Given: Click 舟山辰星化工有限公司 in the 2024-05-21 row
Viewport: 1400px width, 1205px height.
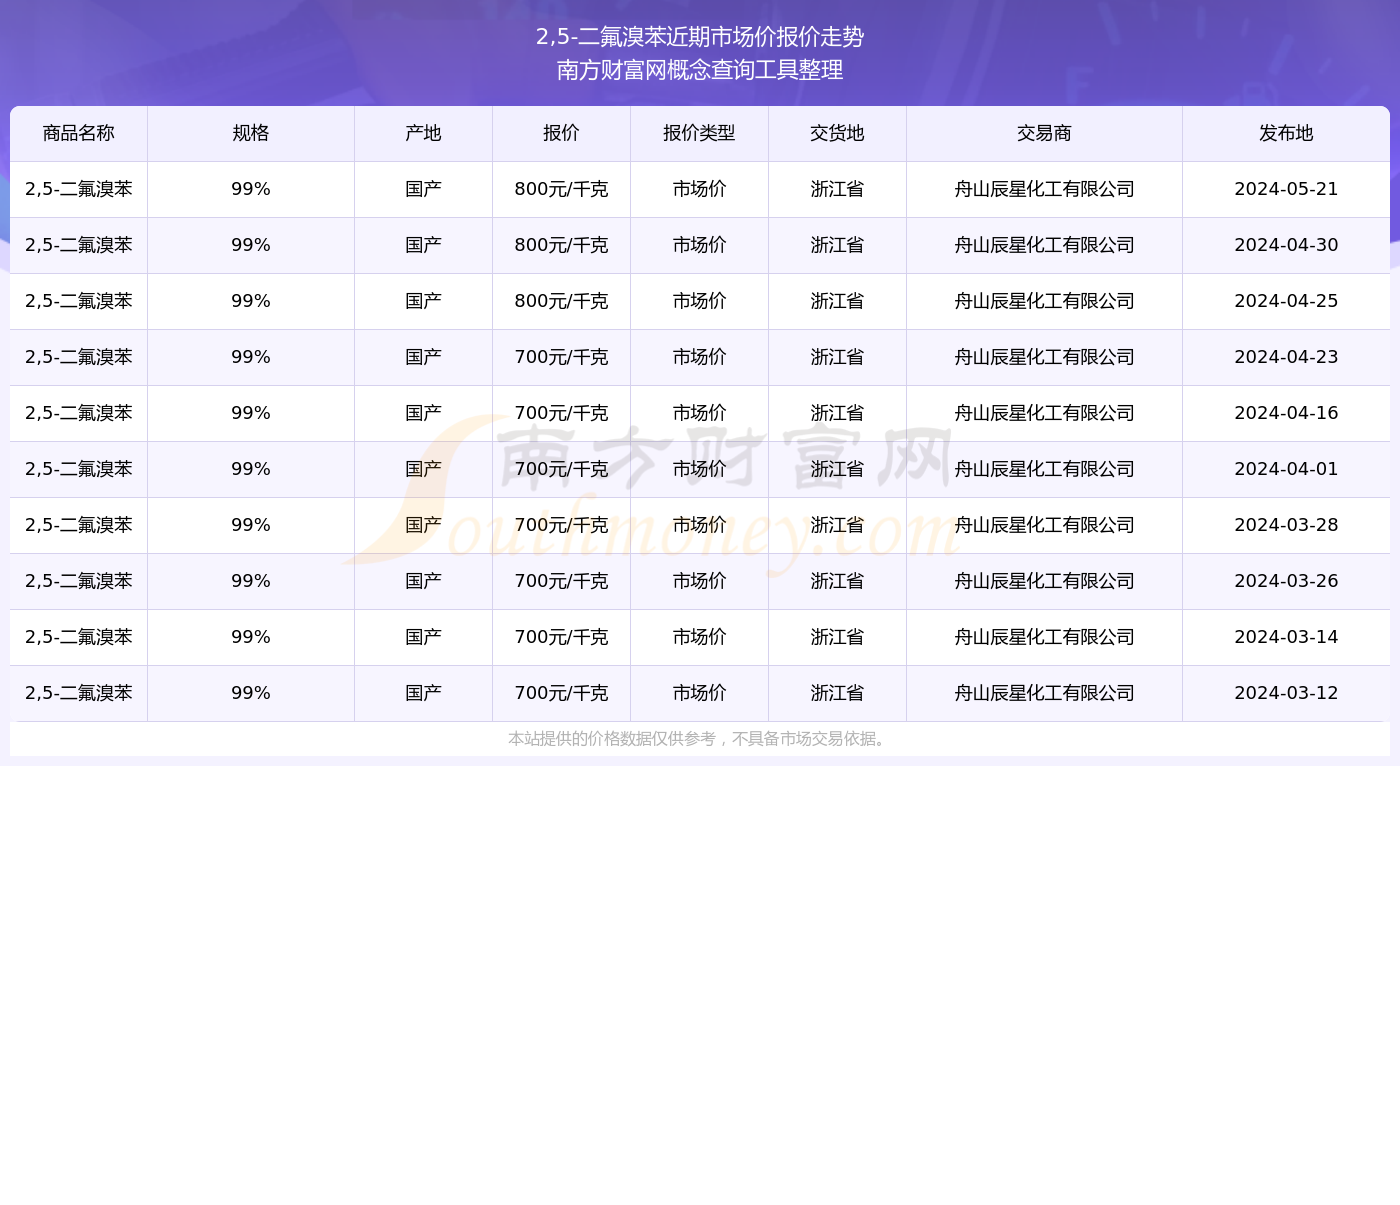Looking at the screenshot, I should pos(1044,190).
